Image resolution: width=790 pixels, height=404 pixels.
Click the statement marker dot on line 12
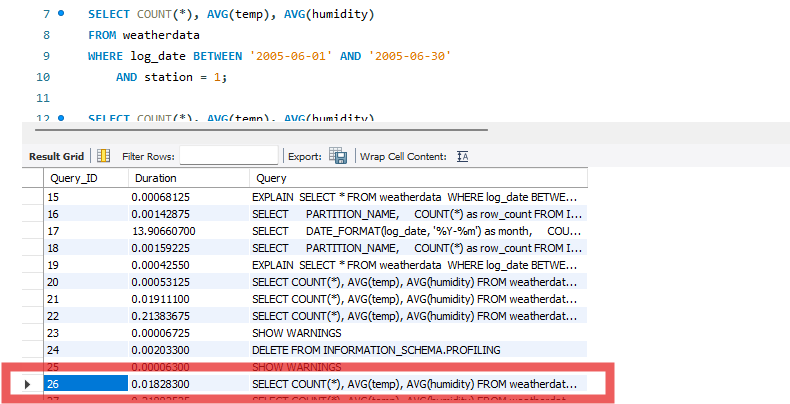62,119
